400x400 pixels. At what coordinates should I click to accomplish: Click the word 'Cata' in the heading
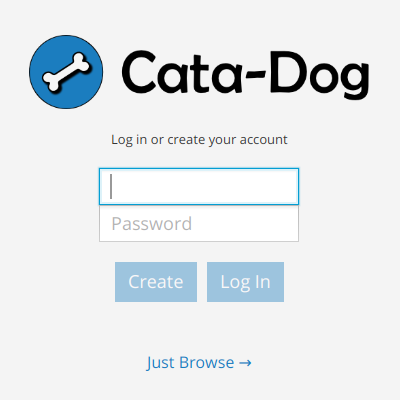pyautogui.click(x=182, y=72)
